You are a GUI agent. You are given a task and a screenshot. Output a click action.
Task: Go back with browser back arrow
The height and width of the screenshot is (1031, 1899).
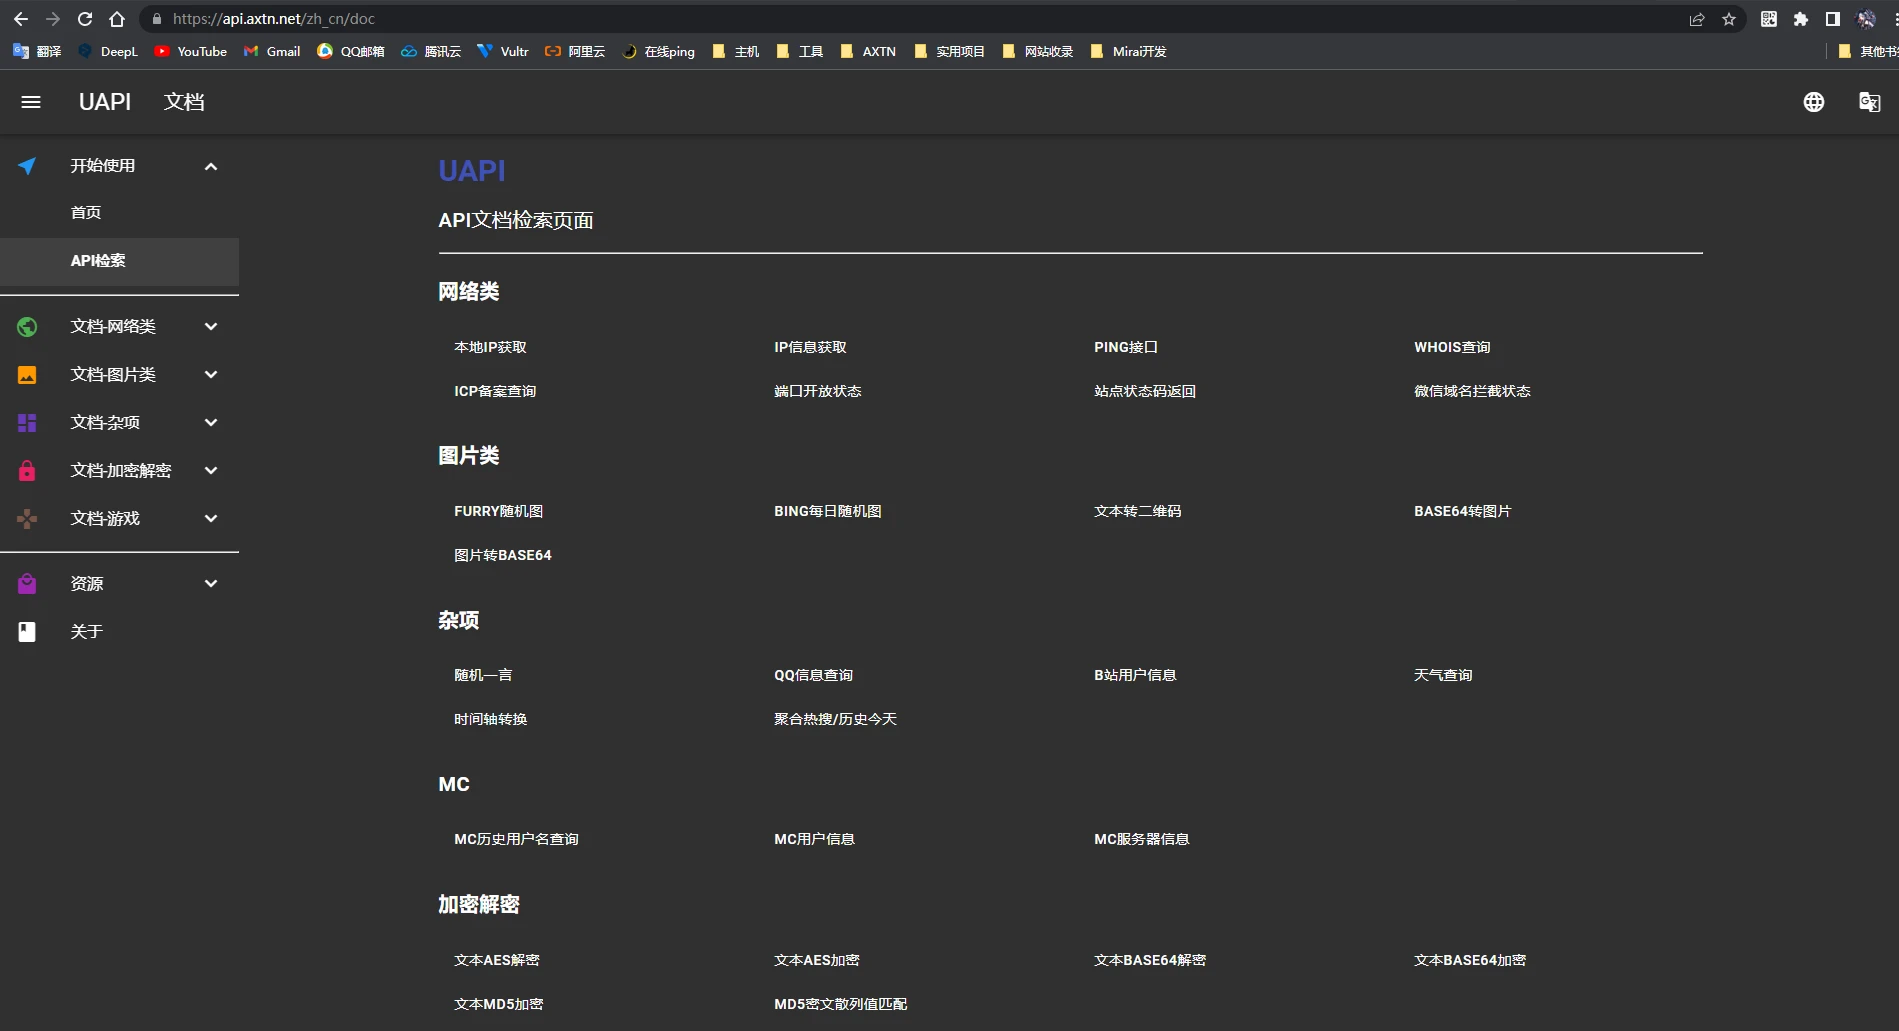(21, 19)
